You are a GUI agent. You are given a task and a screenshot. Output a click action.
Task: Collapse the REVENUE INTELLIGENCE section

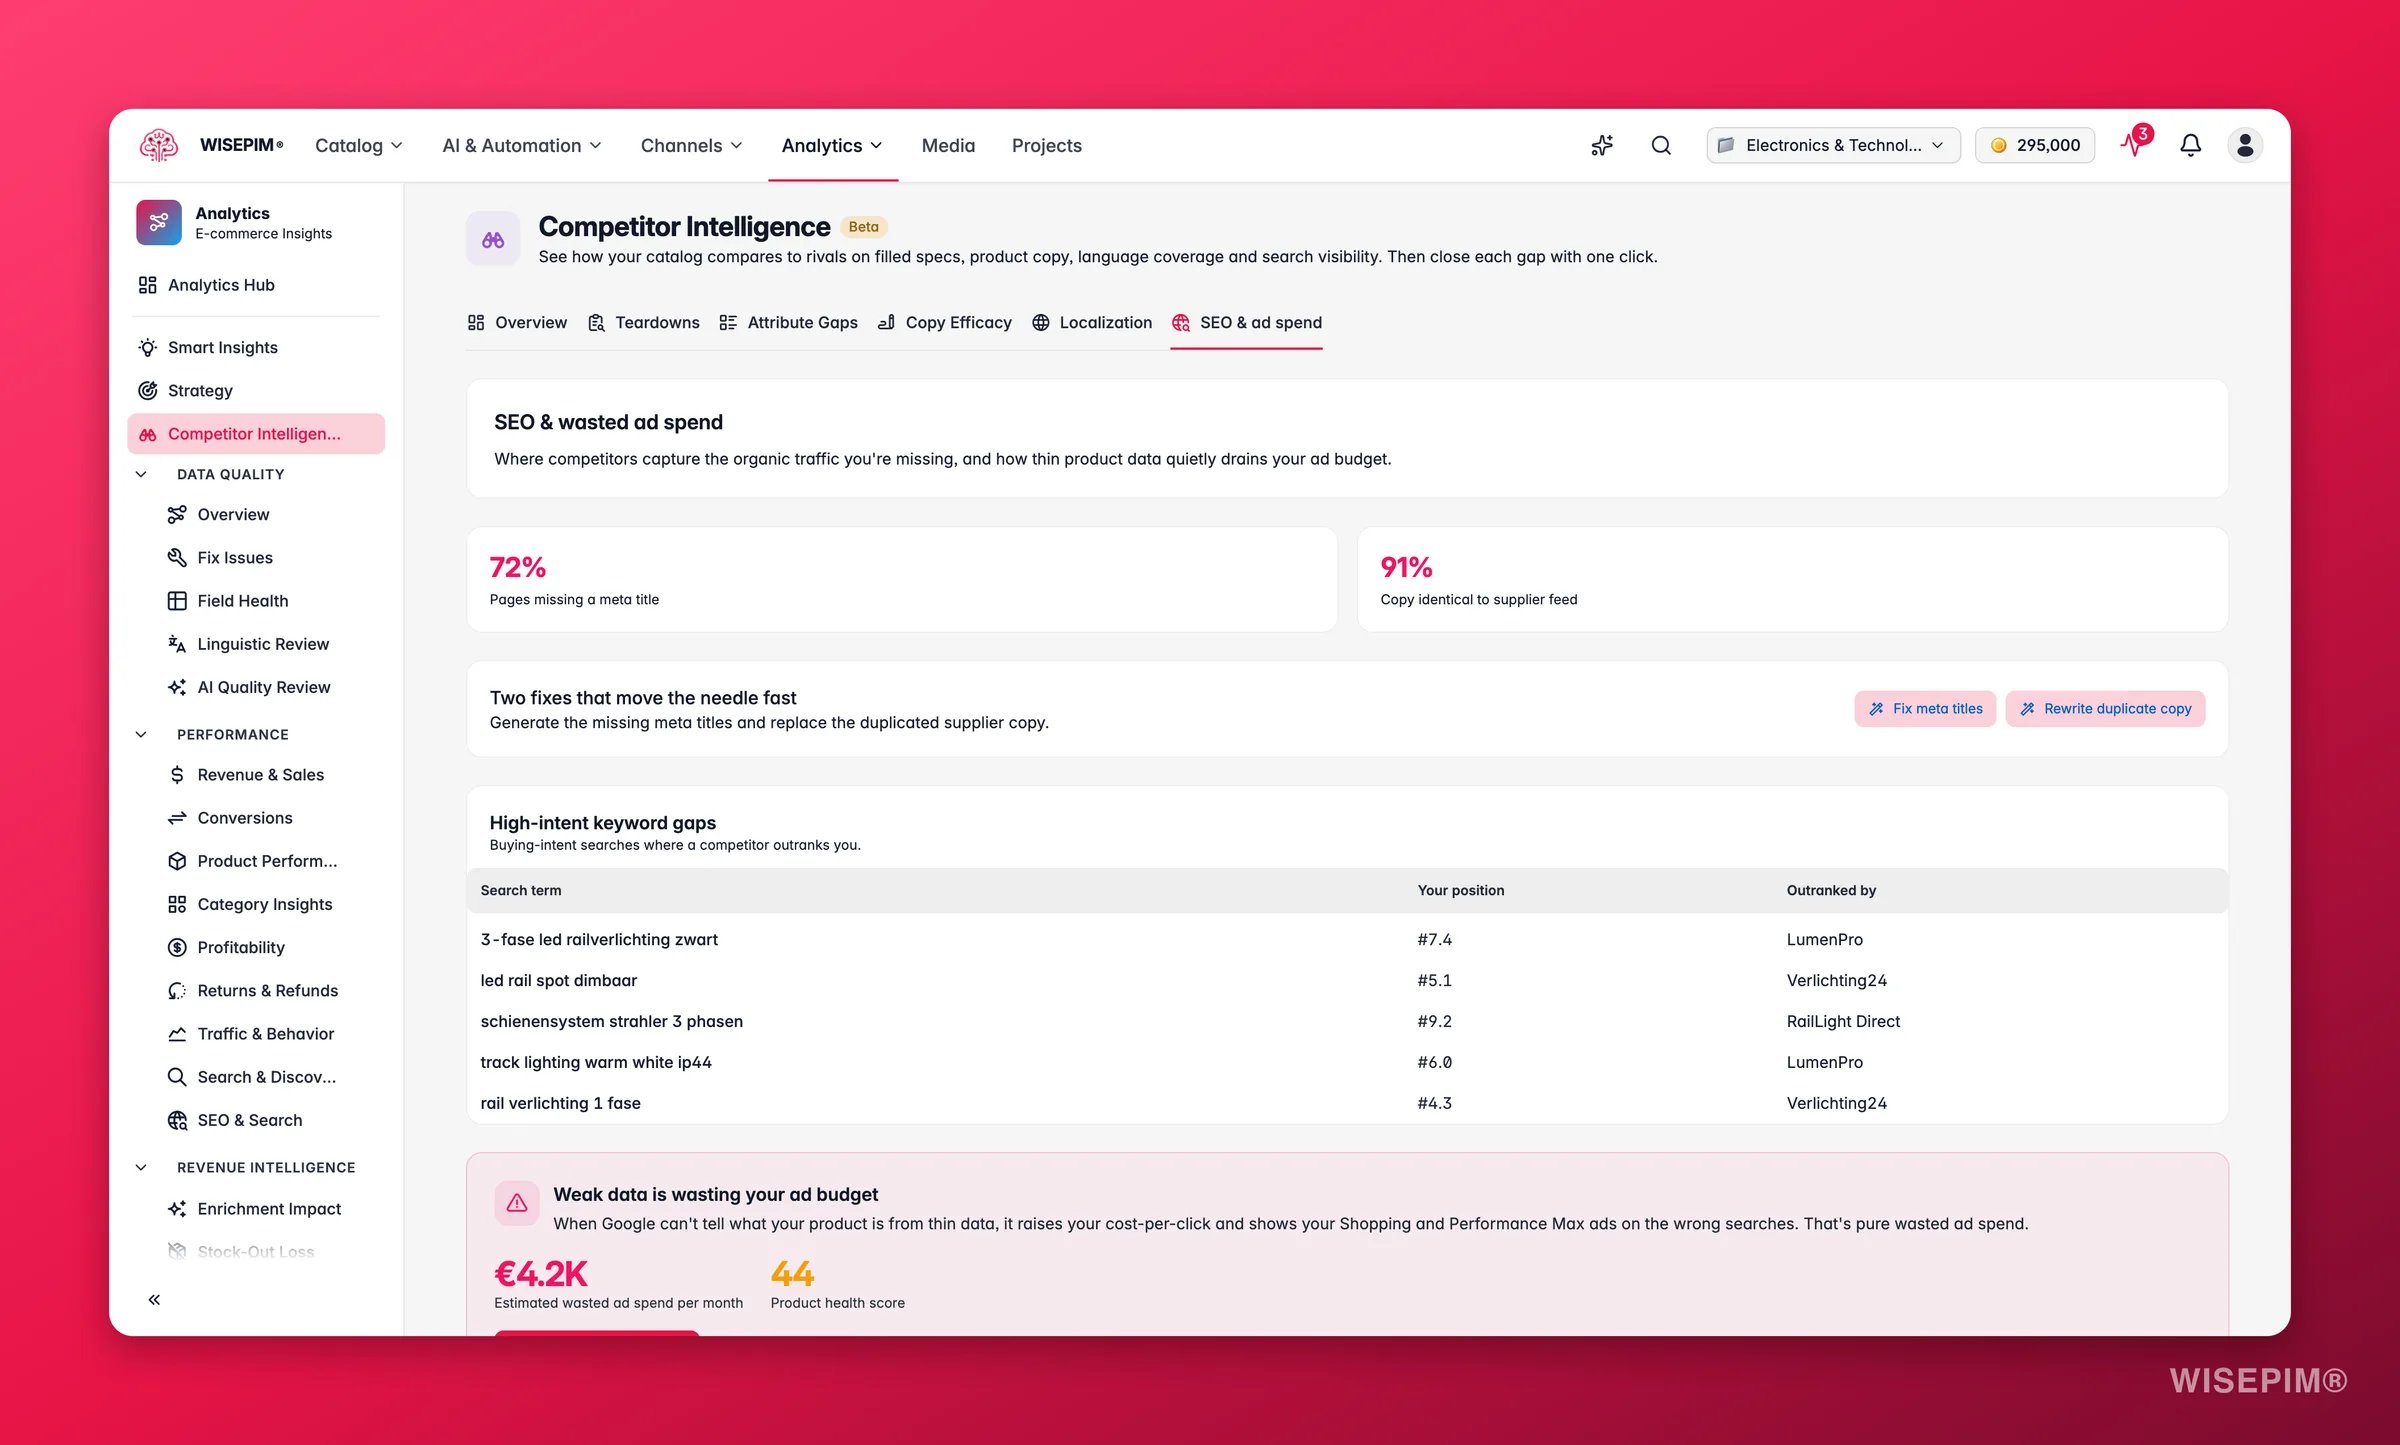pyautogui.click(x=141, y=1167)
